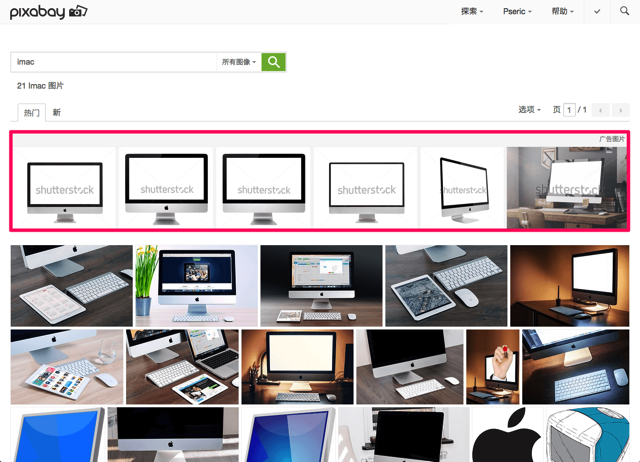Open first blue monitor illustration

(x=58, y=435)
